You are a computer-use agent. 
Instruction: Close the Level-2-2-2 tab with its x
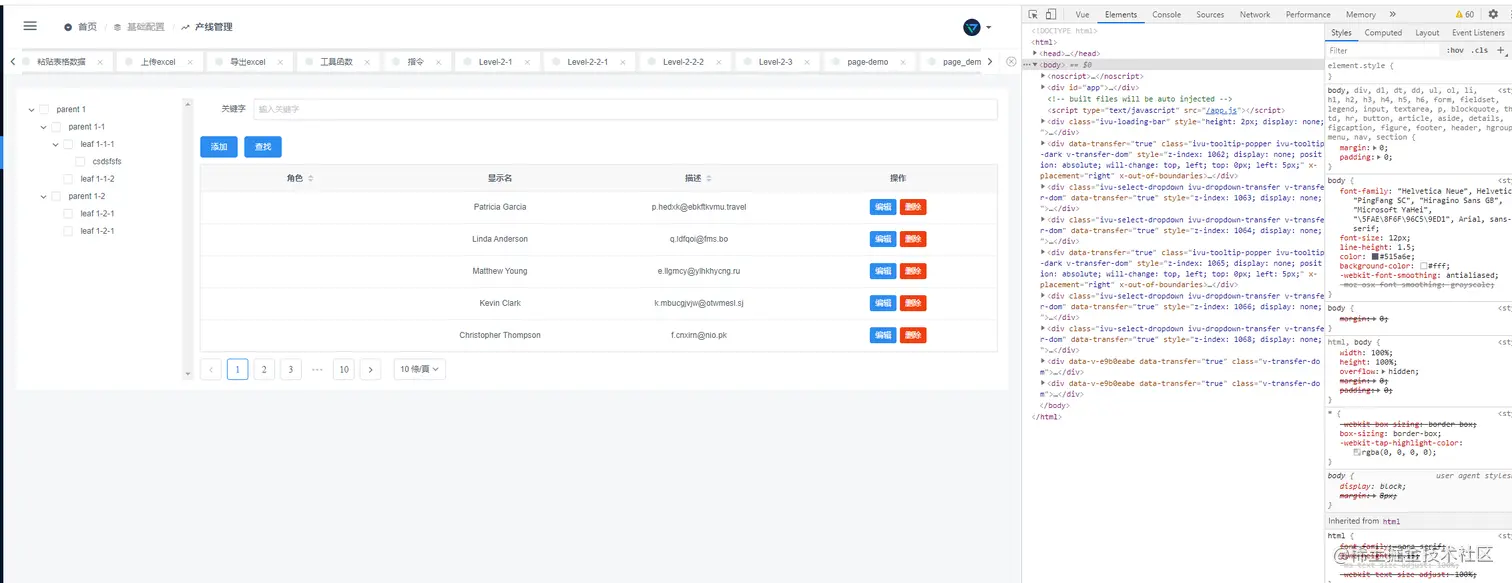coord(718,62)
